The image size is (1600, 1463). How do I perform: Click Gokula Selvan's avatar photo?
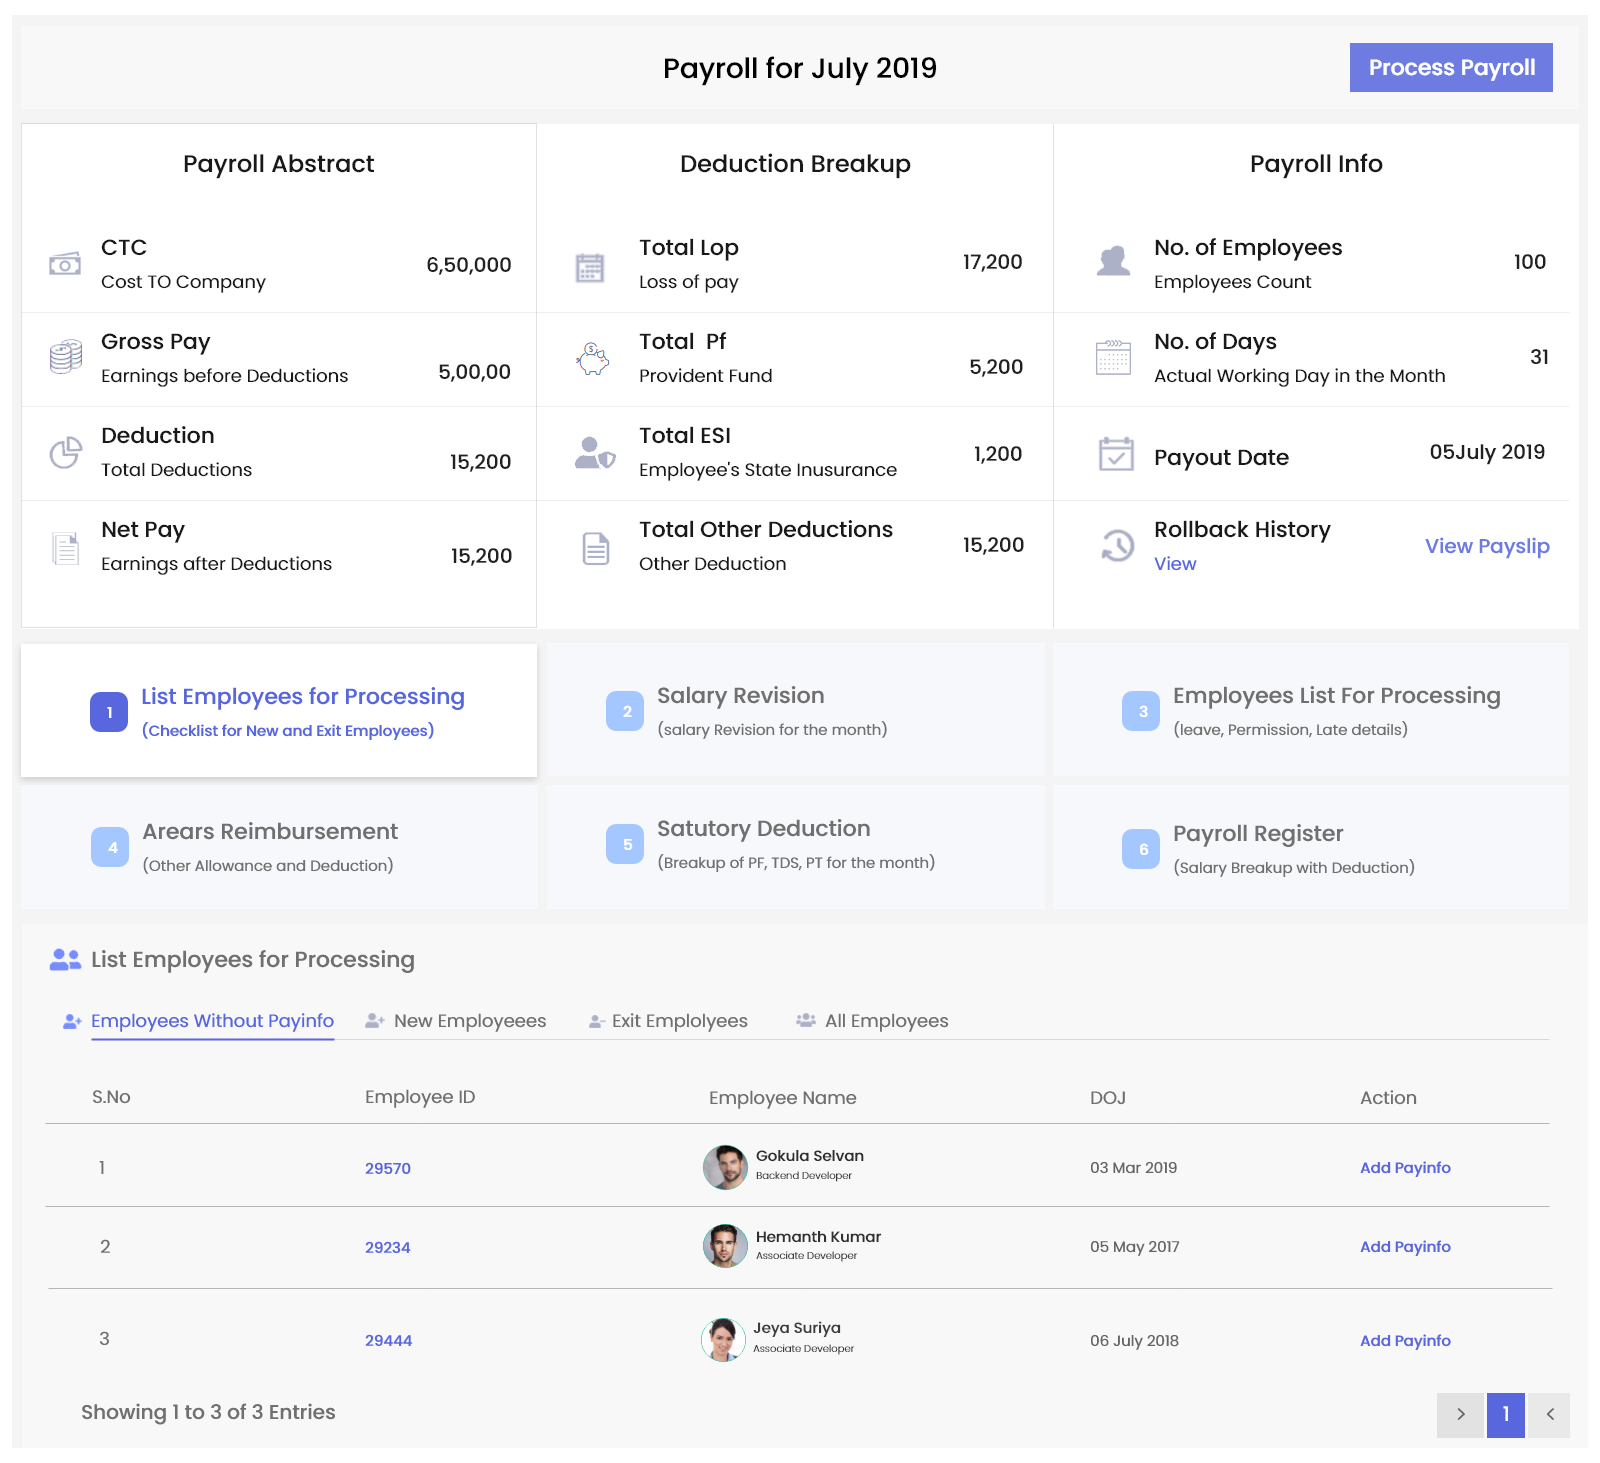click(726, 1167)
